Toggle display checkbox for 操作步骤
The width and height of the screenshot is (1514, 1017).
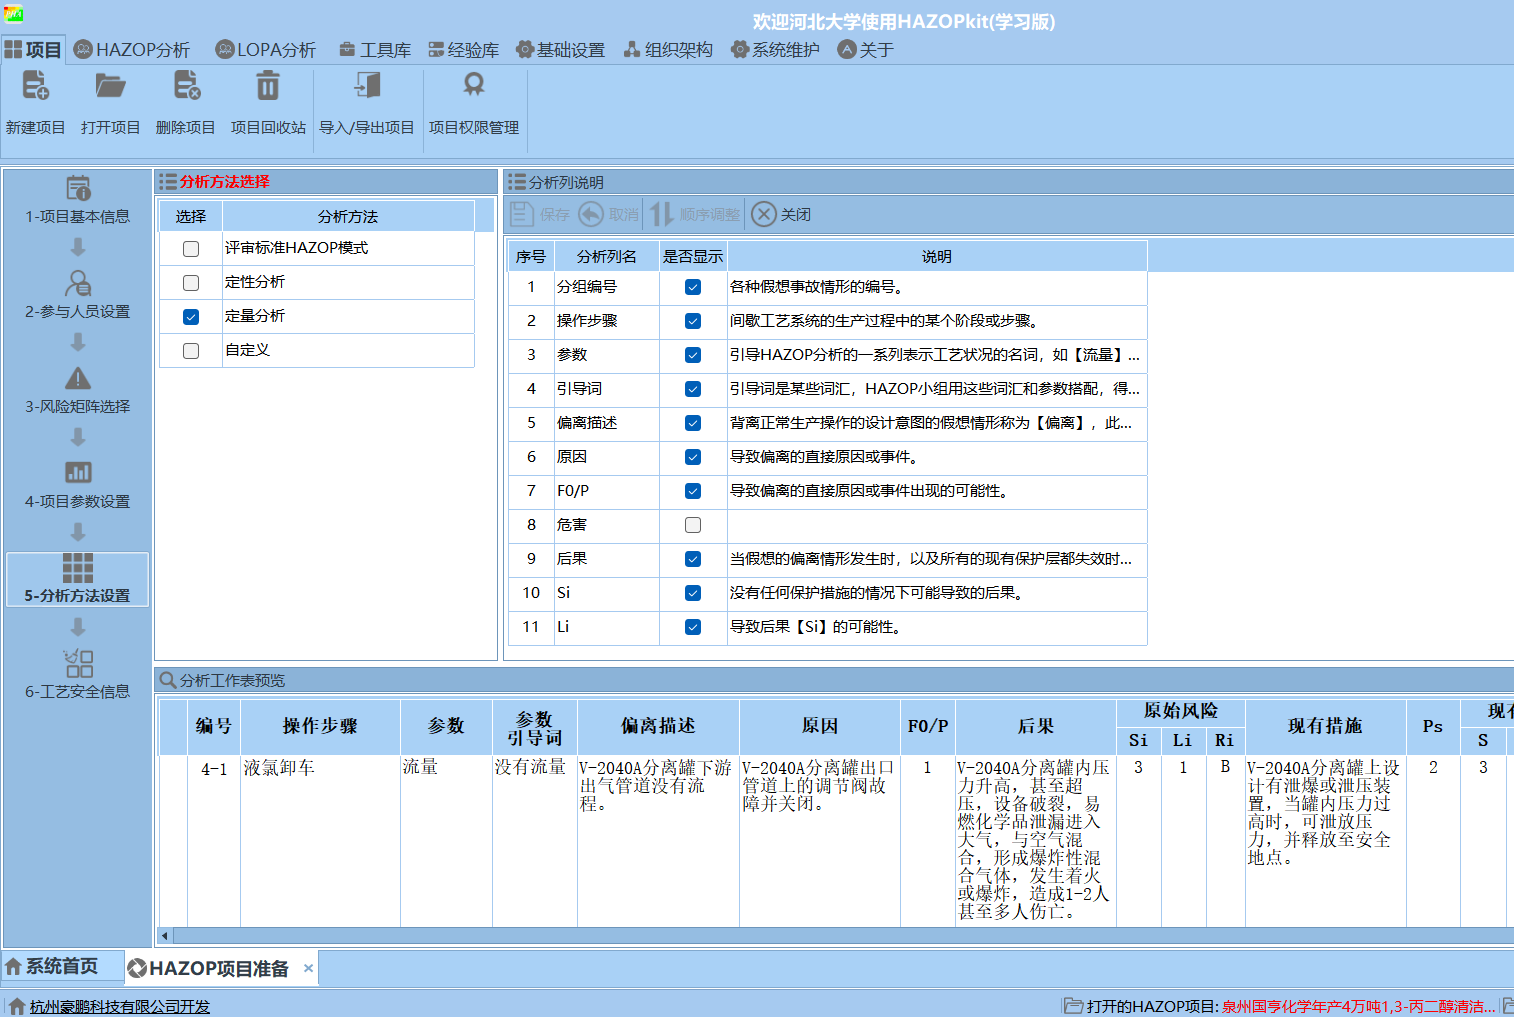point(693,321)
